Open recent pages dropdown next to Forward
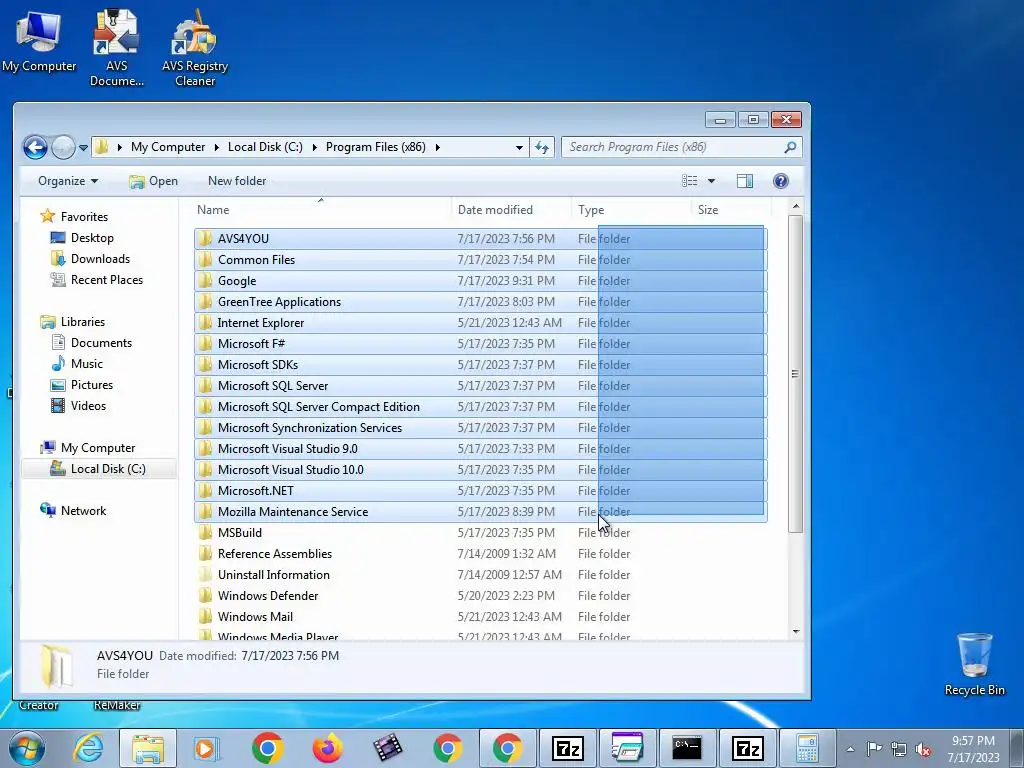The image size is (1024, 768). pos(83,148)
